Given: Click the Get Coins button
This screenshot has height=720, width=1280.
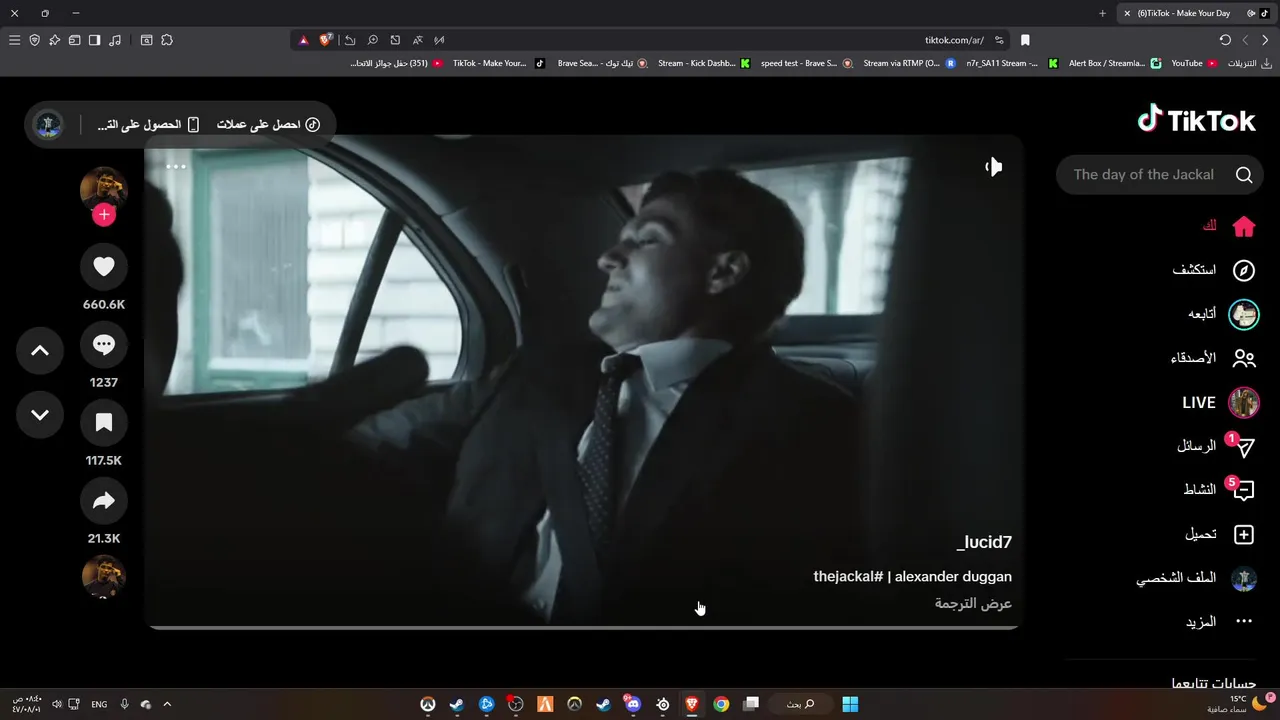Looking at the screenshot, I should click(268, 125).
